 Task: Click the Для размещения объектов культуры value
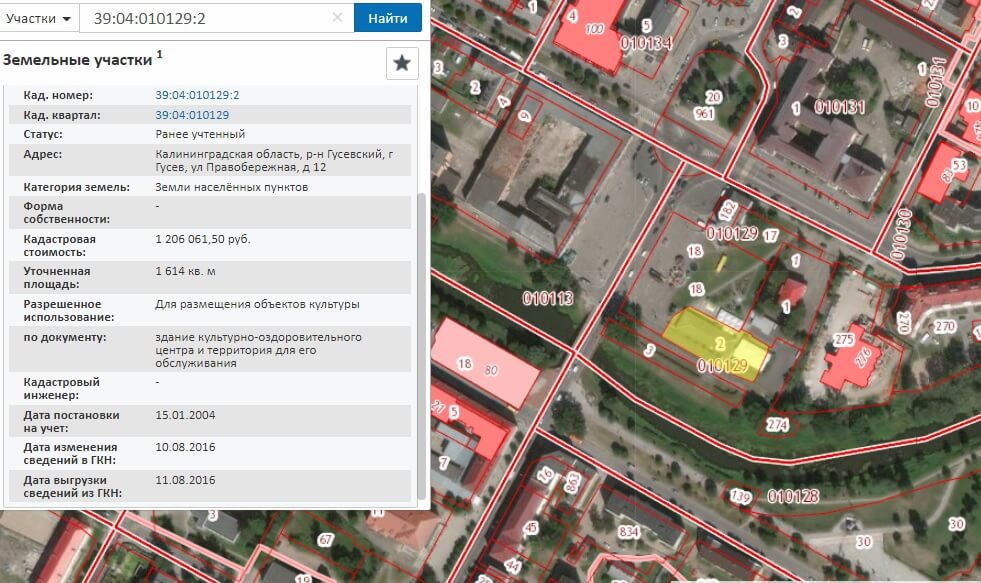(x=257, y=304)
